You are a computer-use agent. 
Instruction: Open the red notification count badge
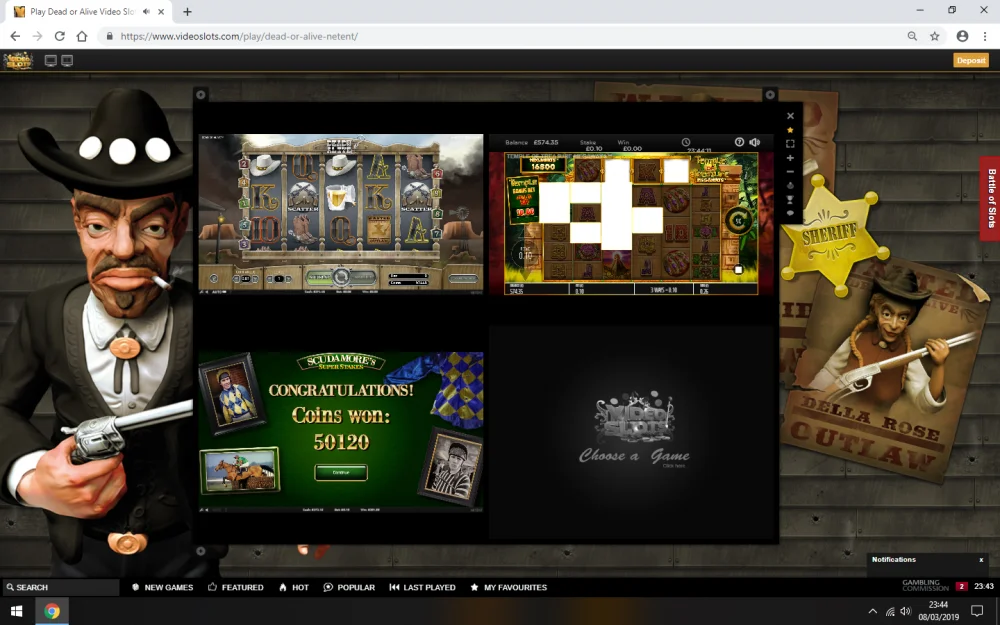click(x=961, y=587)
